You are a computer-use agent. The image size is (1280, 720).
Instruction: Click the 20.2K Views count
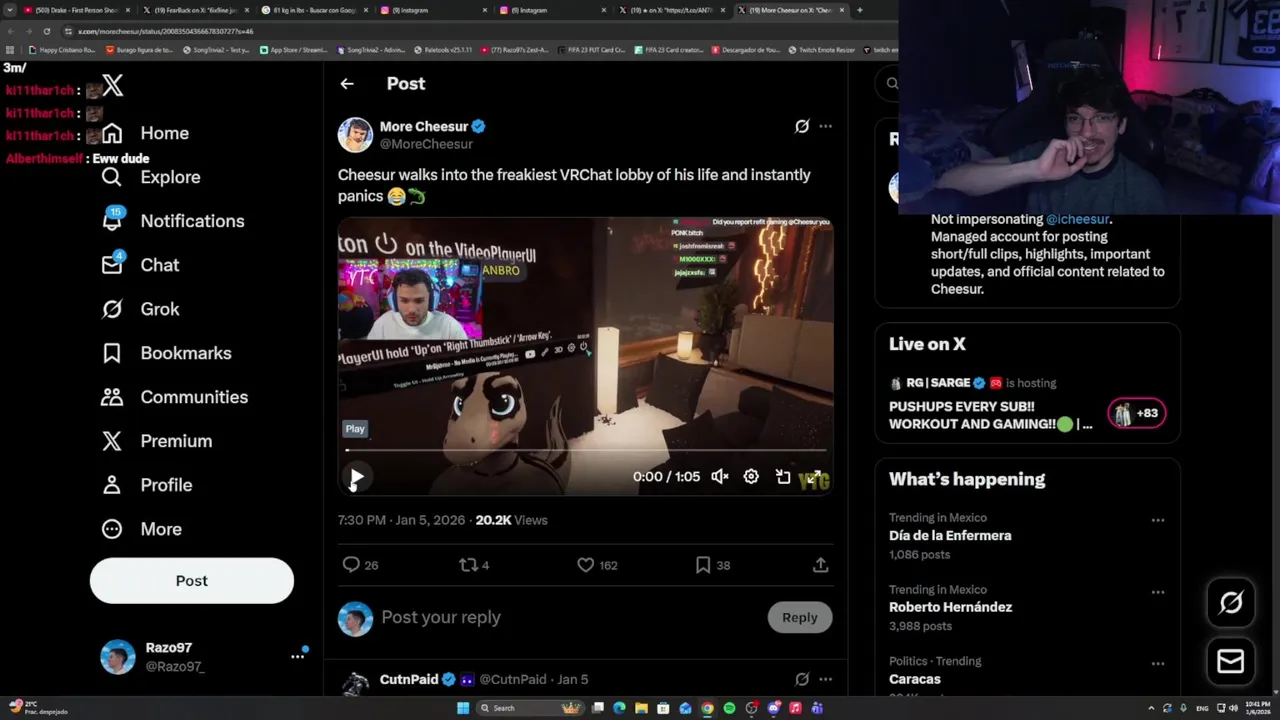click(x=511, y=520)
